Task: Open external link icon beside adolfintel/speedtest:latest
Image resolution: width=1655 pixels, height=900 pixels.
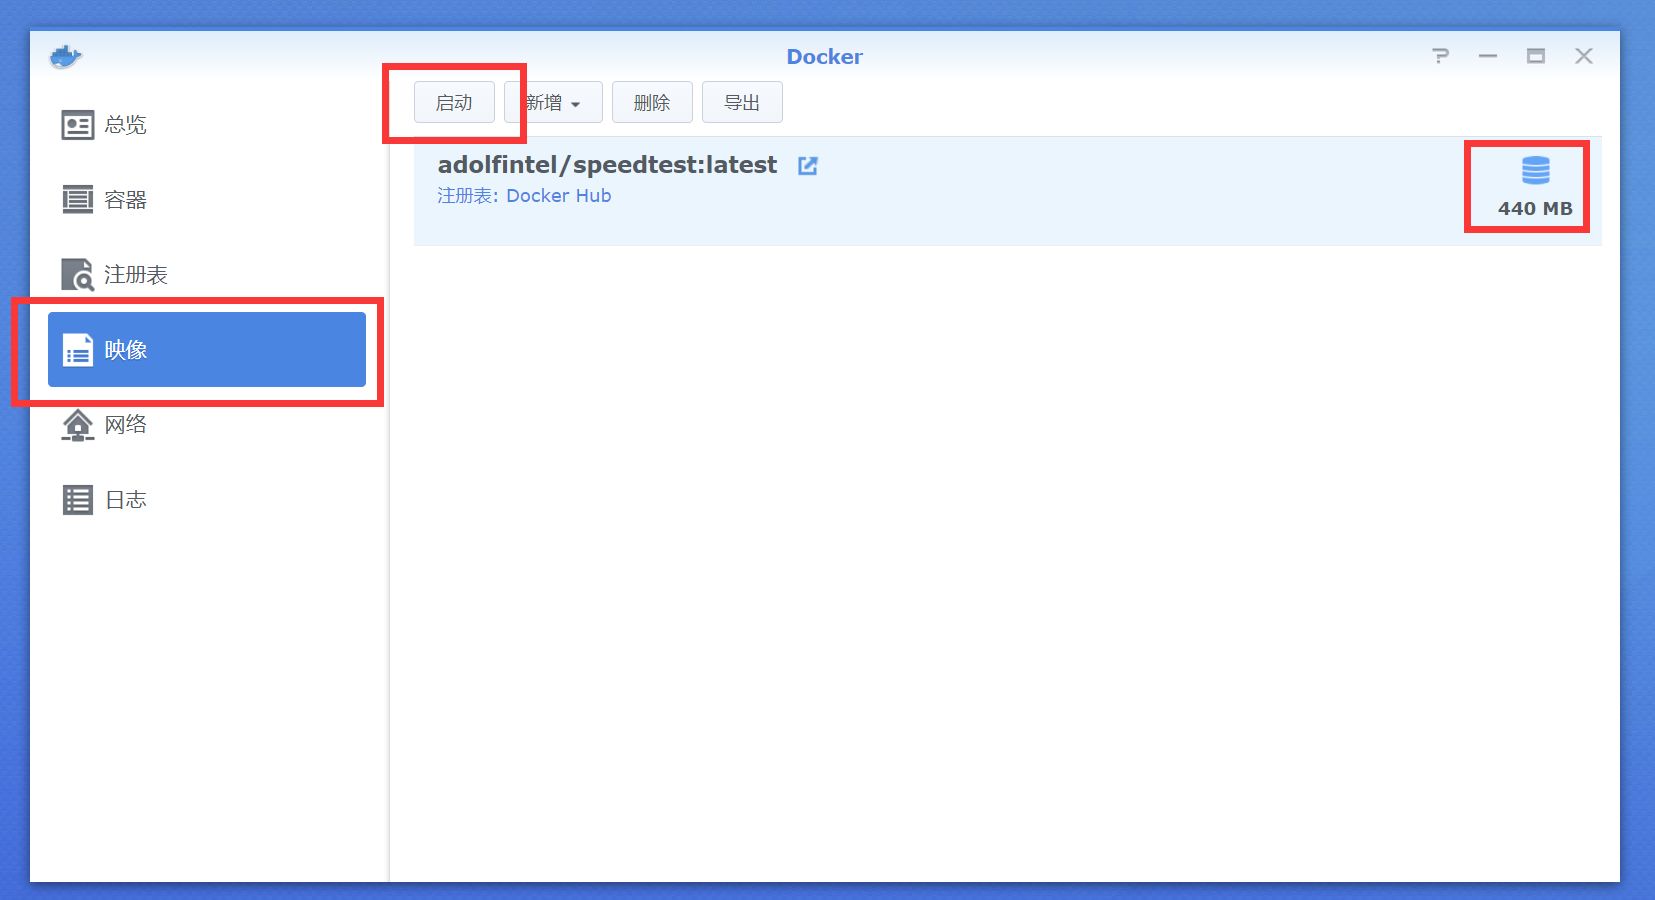Action: (808, 166)
